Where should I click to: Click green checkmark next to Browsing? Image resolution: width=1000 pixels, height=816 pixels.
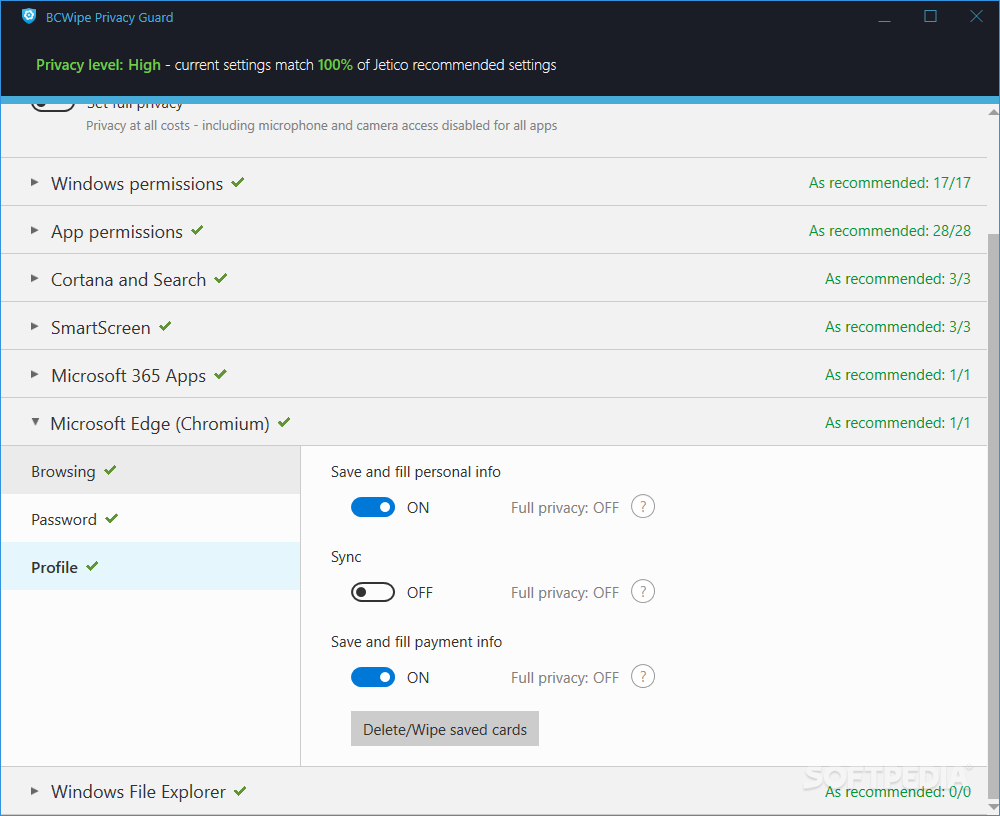pyautogui.click(x=110, y=470)
